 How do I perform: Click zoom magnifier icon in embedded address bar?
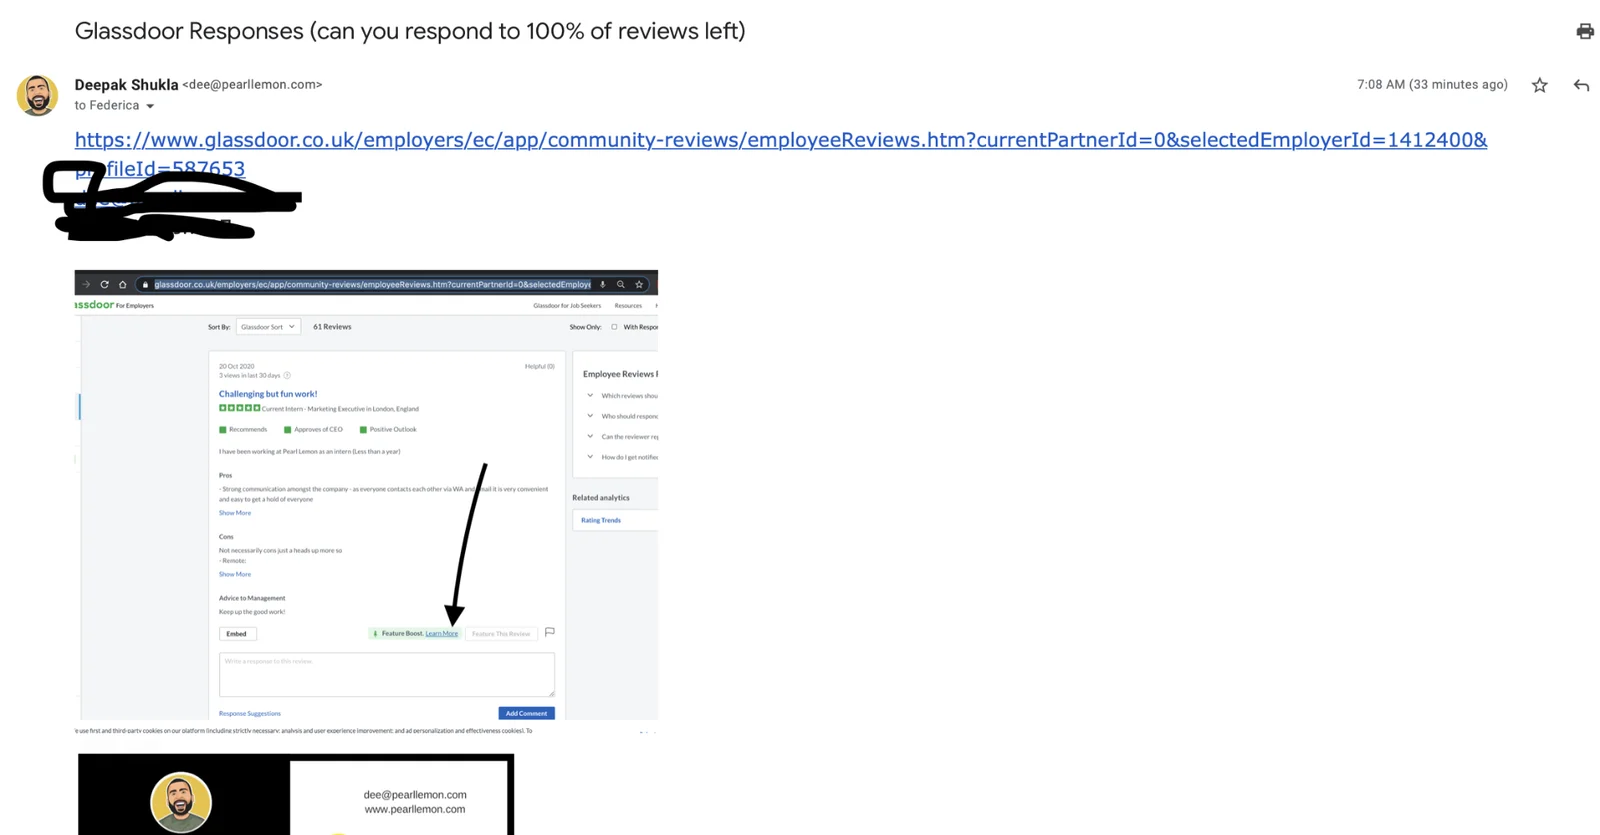(621, 284)
